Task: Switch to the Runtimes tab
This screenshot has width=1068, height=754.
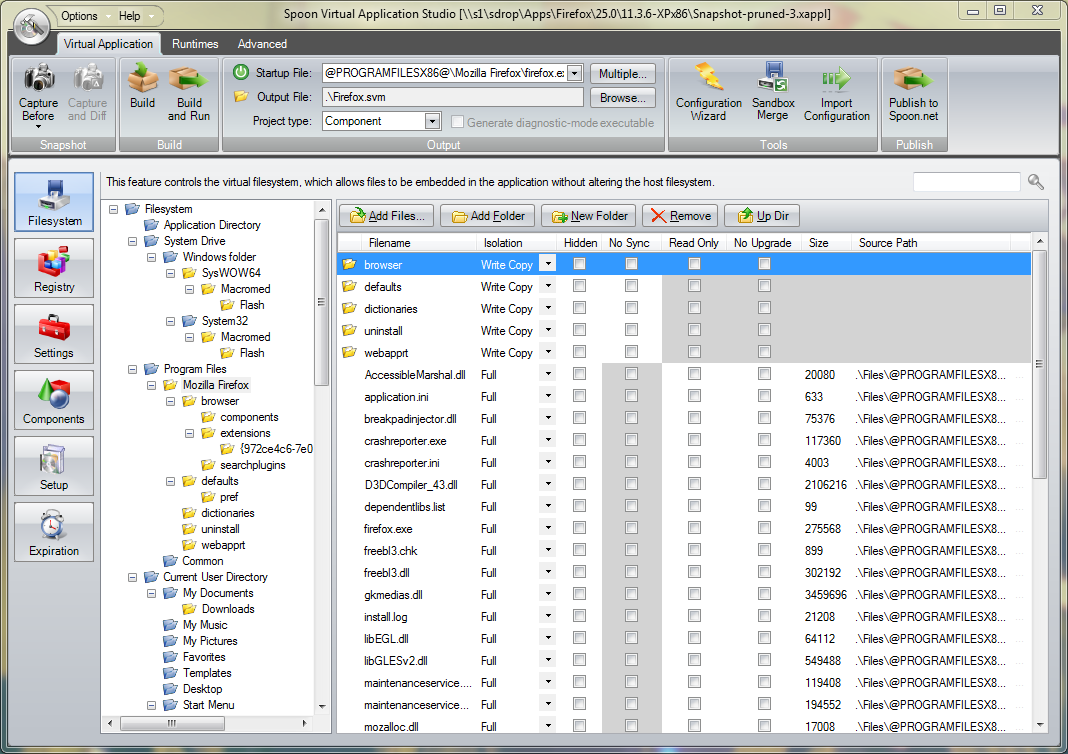Action: 195,44
